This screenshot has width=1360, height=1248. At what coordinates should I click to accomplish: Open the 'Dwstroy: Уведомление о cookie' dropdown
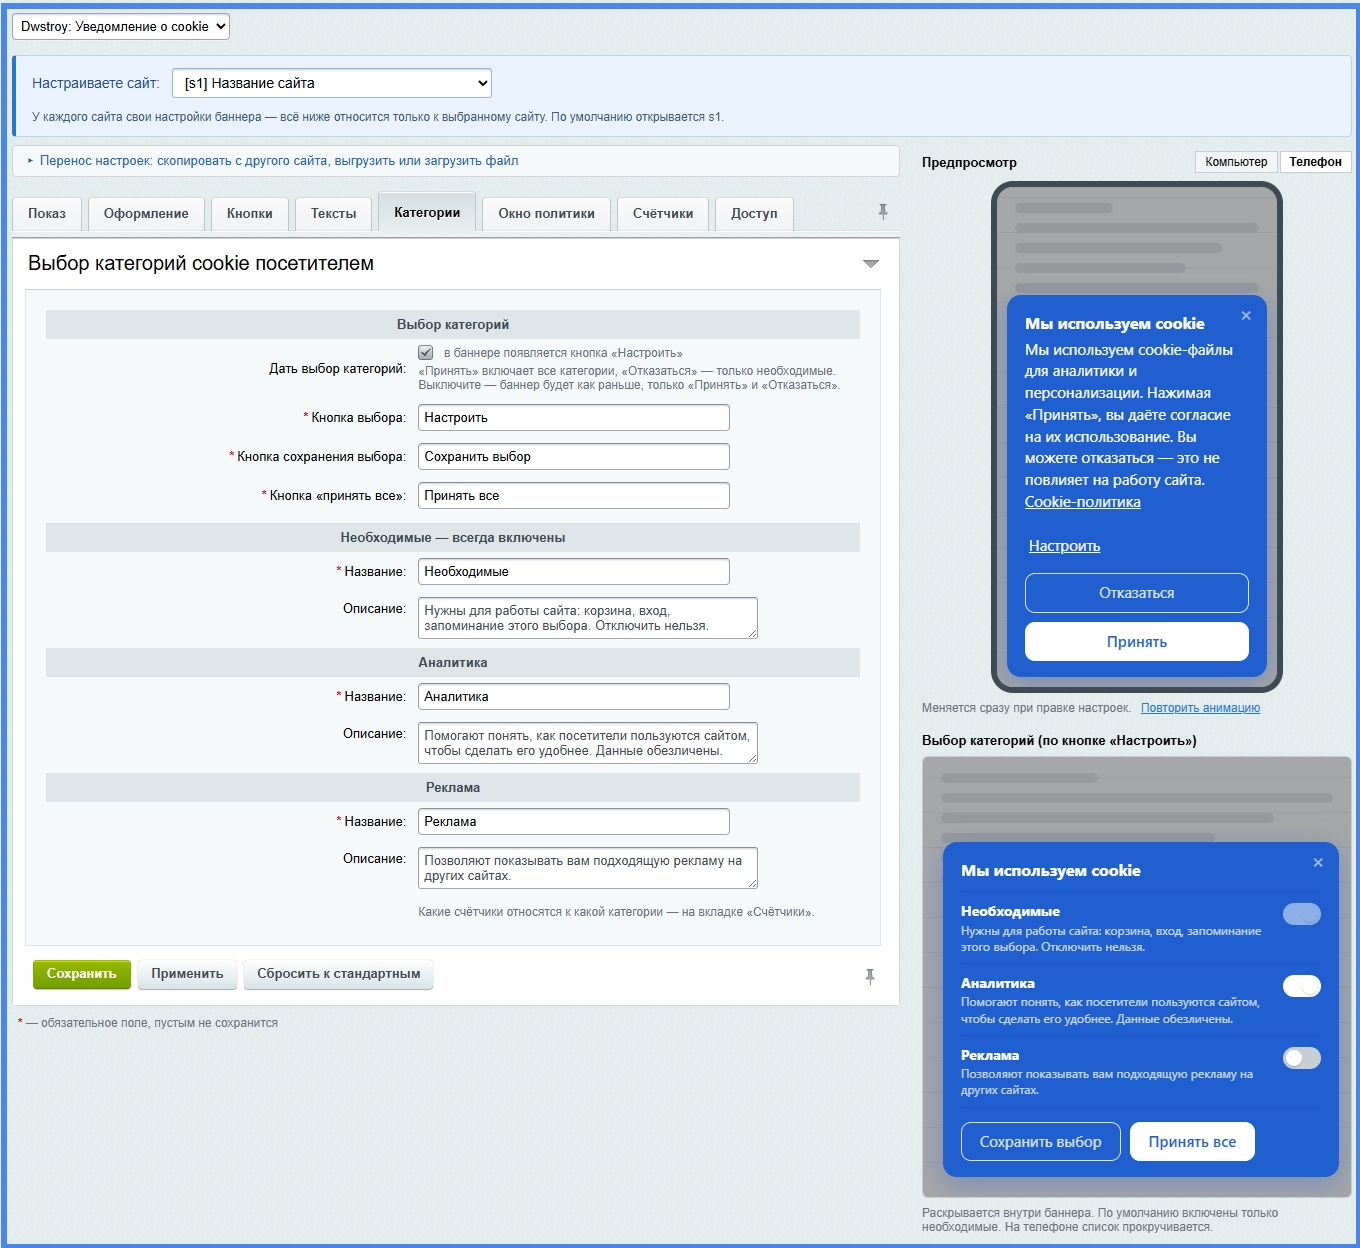click(121, 27)
